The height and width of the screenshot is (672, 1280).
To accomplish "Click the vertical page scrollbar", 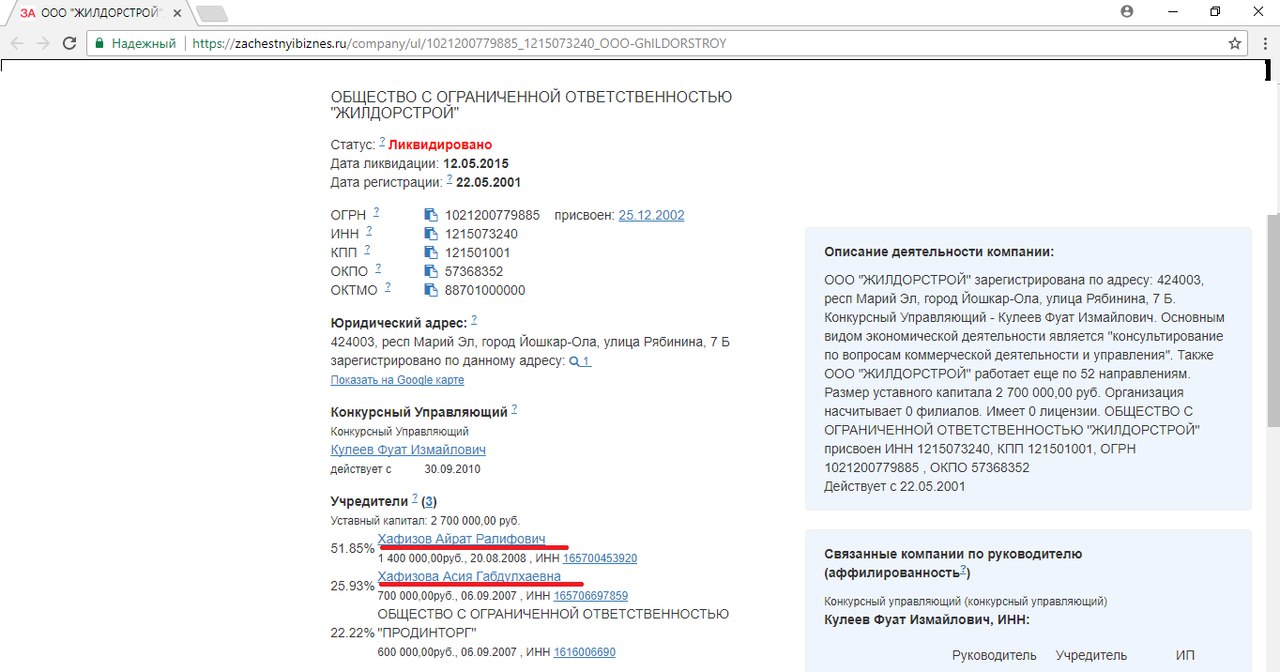I will 1272,320.
